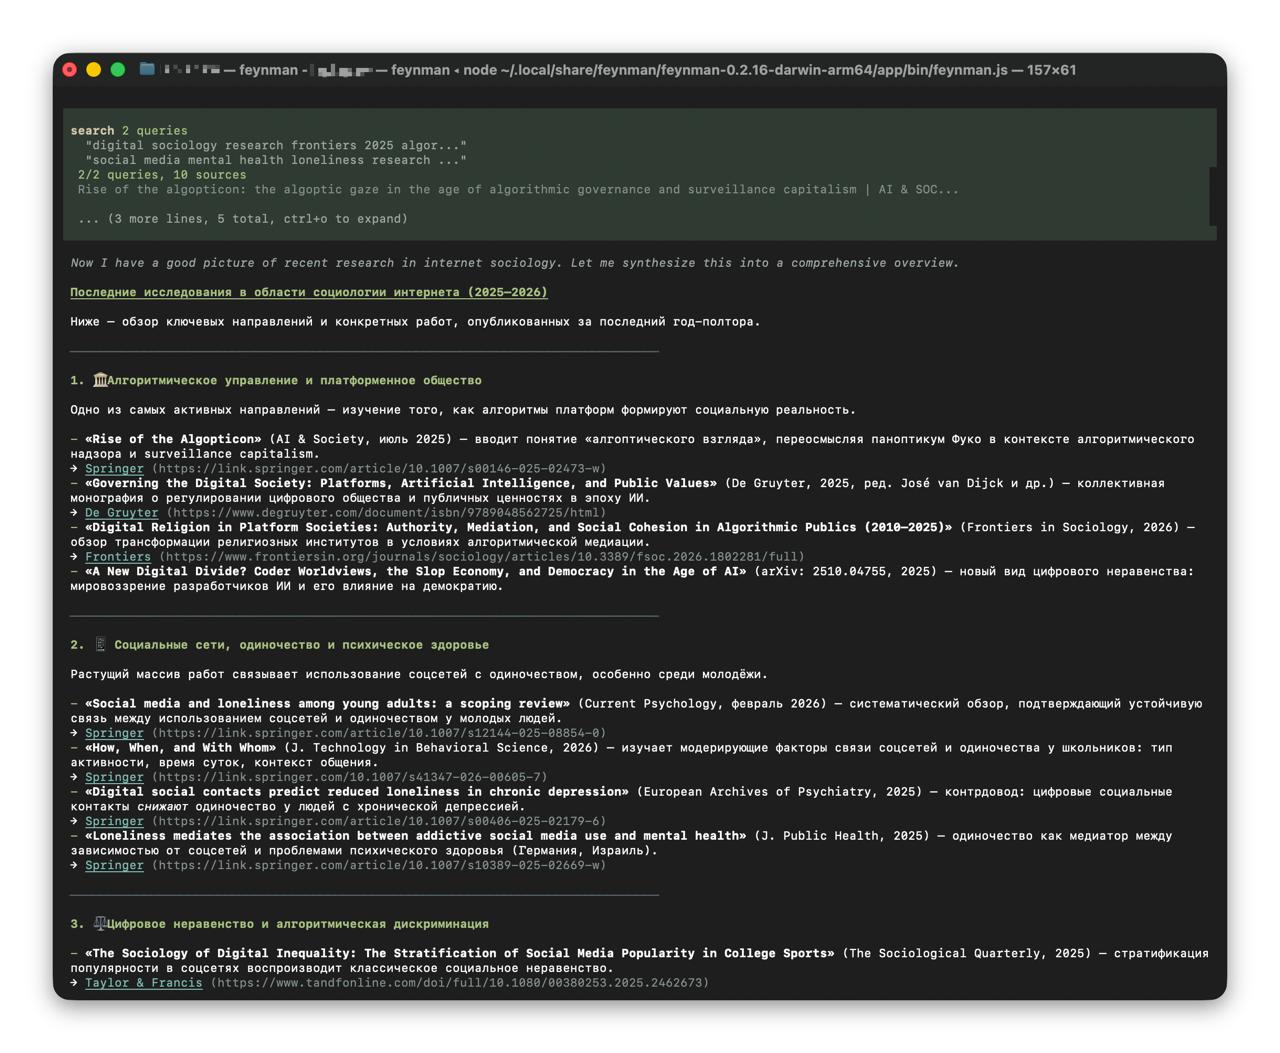1280x1053 pixels.
Task: Visit Springer link for chronic depression study
Action: (114, 821)
